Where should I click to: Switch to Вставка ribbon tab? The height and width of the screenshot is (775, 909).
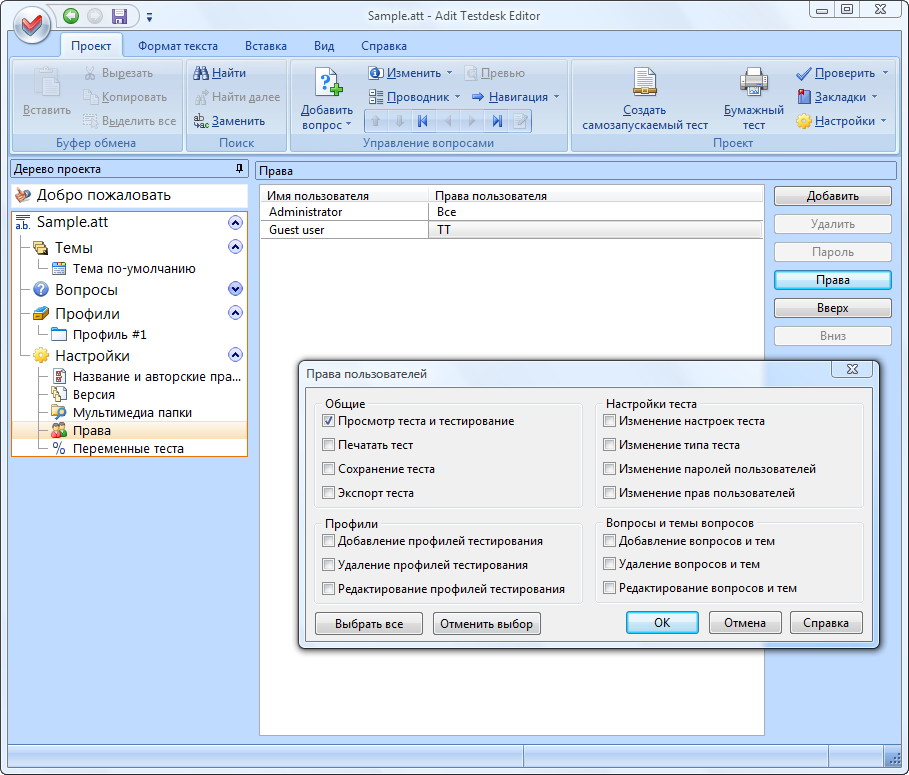266,46
